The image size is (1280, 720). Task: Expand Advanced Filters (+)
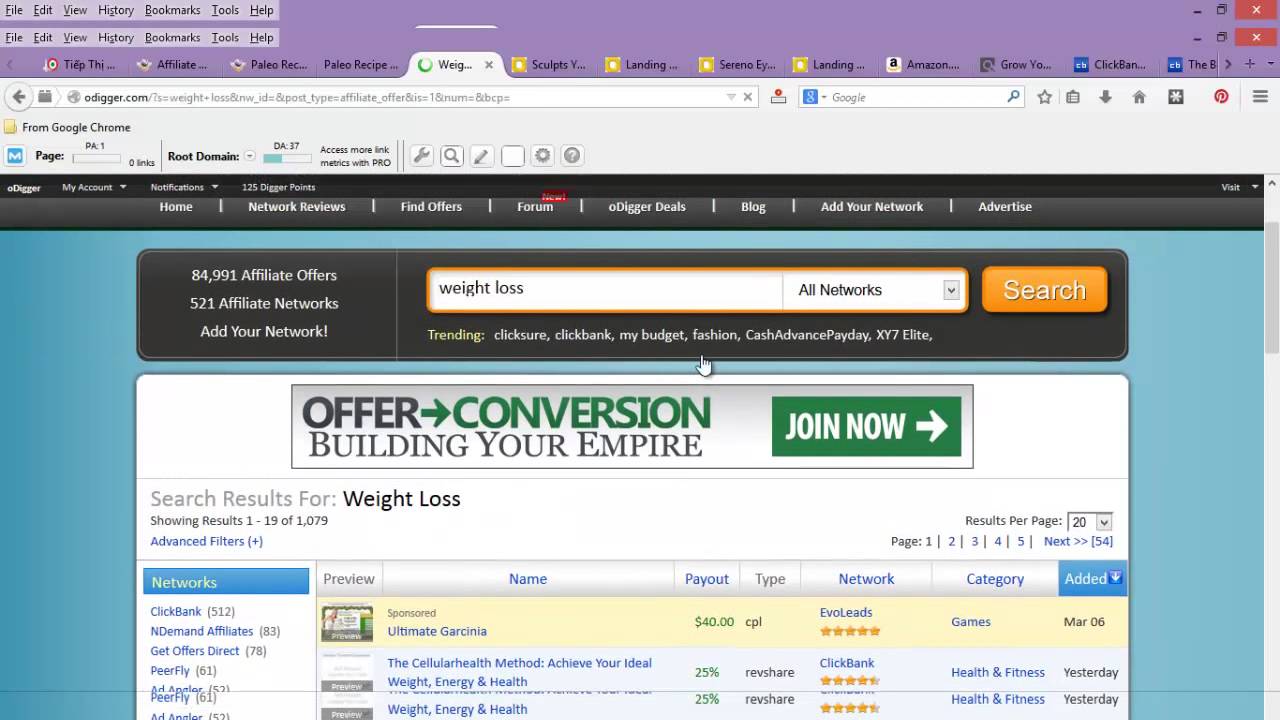tap(206, 541)
